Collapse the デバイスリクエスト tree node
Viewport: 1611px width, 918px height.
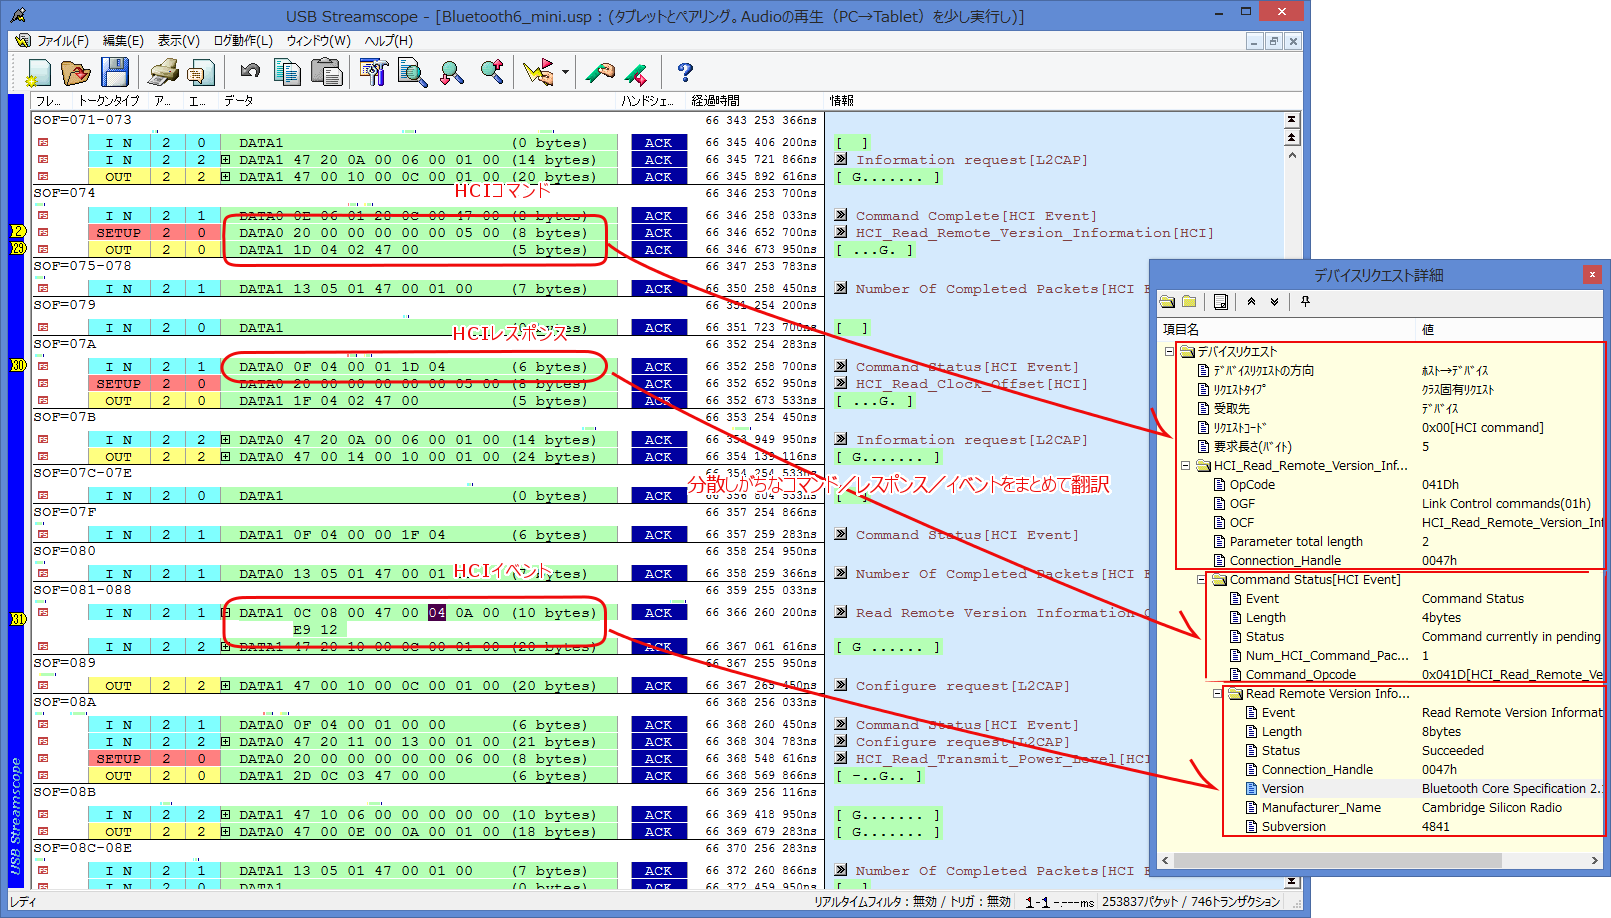1169,351
